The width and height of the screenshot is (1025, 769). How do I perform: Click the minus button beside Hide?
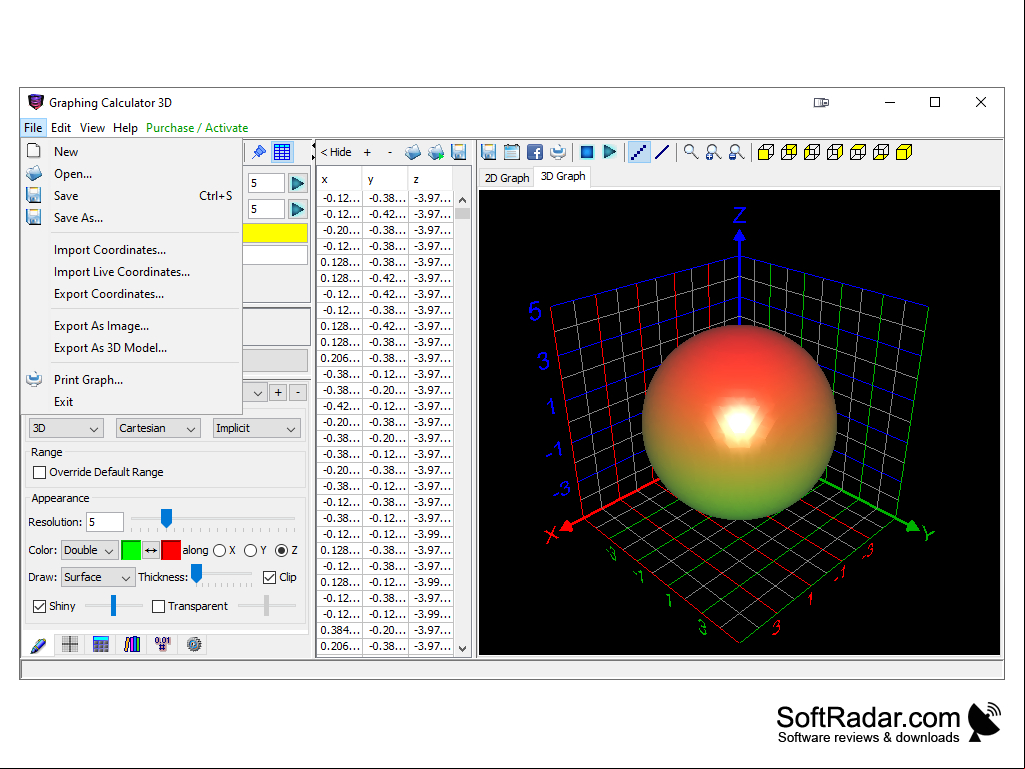point(390,152)
